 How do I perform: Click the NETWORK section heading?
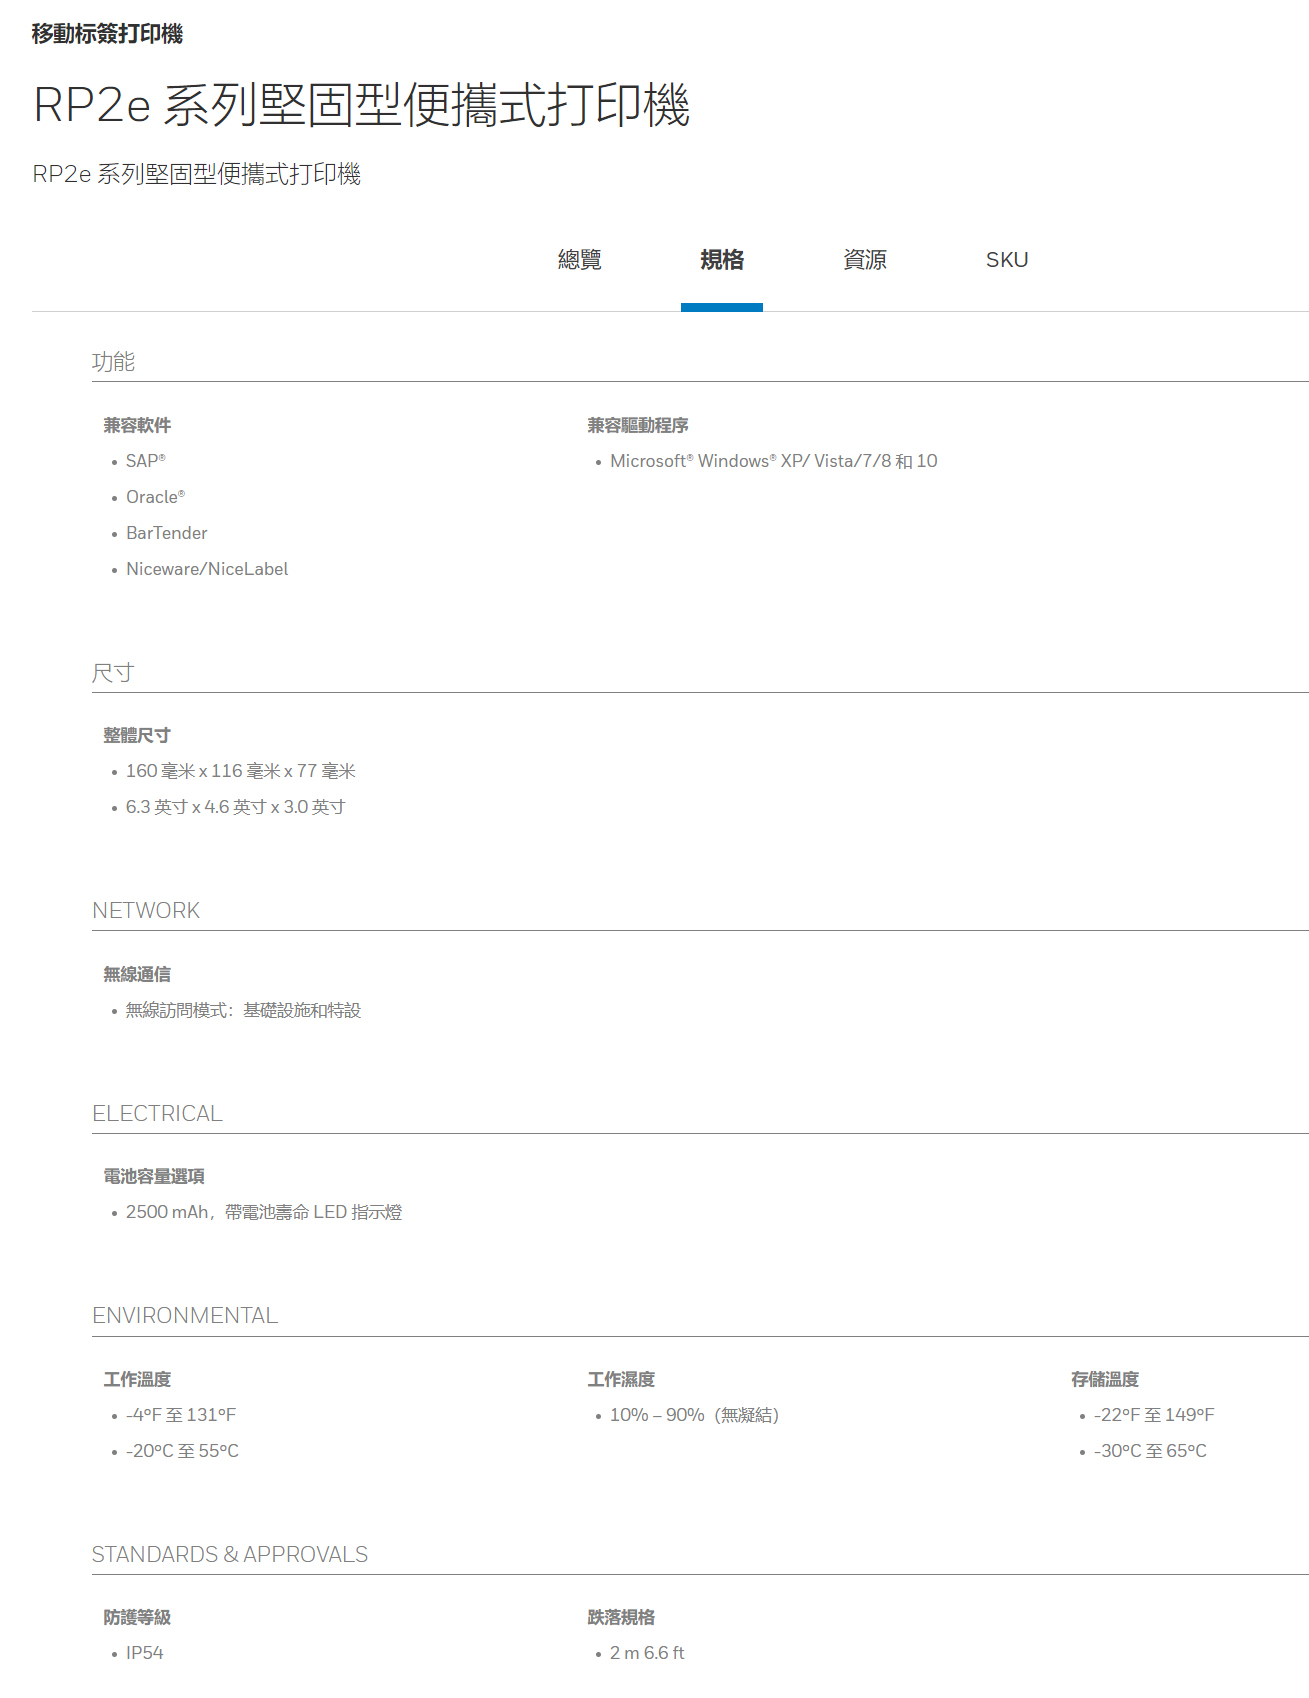pyautogui.click(x=146, y=911)
